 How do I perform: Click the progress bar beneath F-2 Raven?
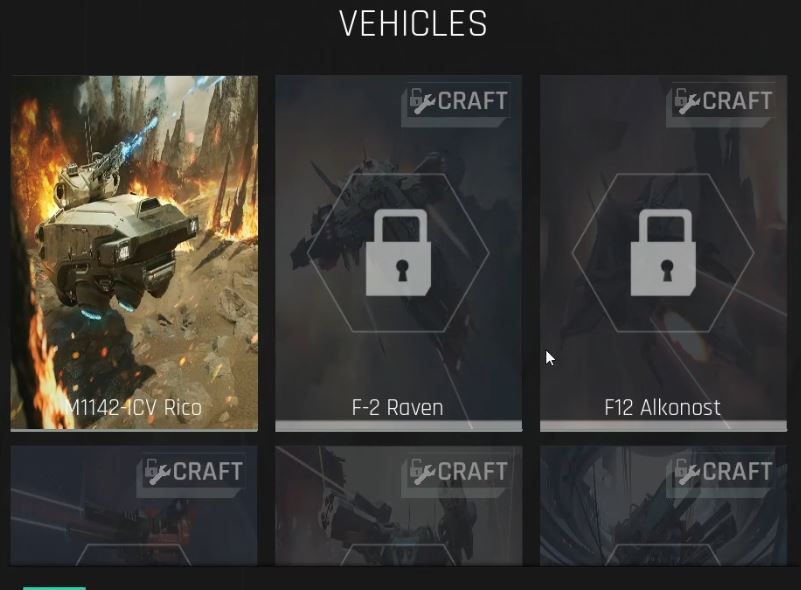398,426
